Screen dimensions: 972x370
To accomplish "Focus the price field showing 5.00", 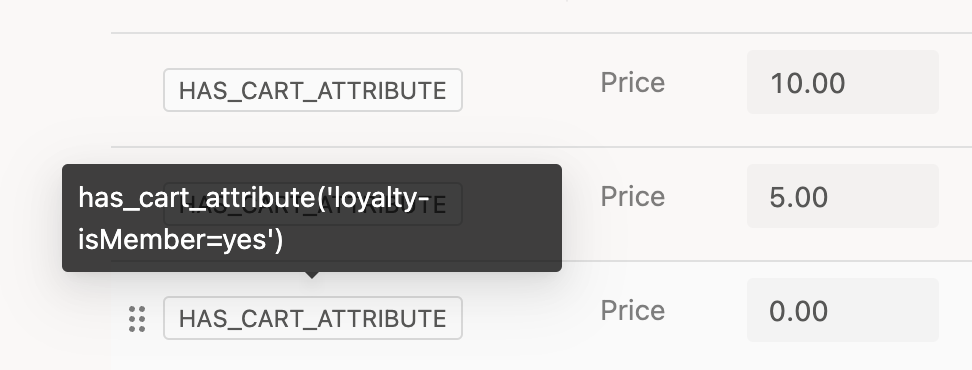I will coord(842,196).
